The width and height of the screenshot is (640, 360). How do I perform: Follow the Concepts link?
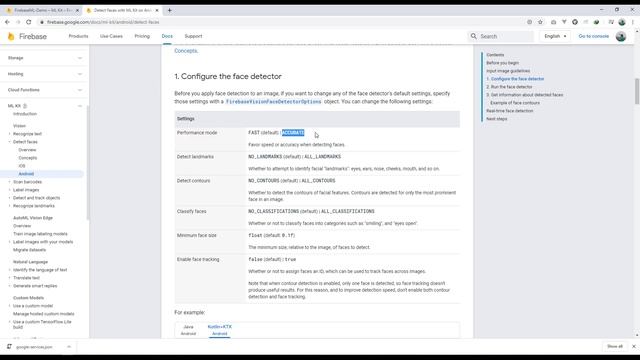[x=186, y=51]
